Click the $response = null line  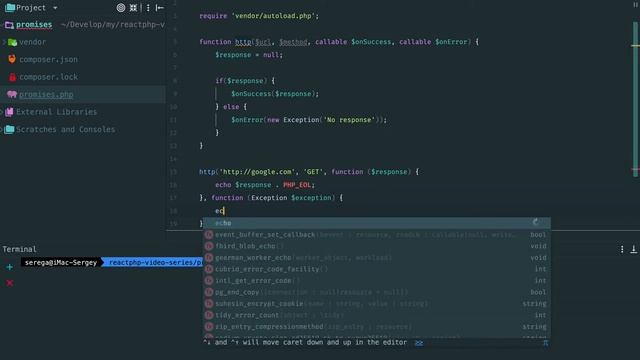(x=249, y=55)
